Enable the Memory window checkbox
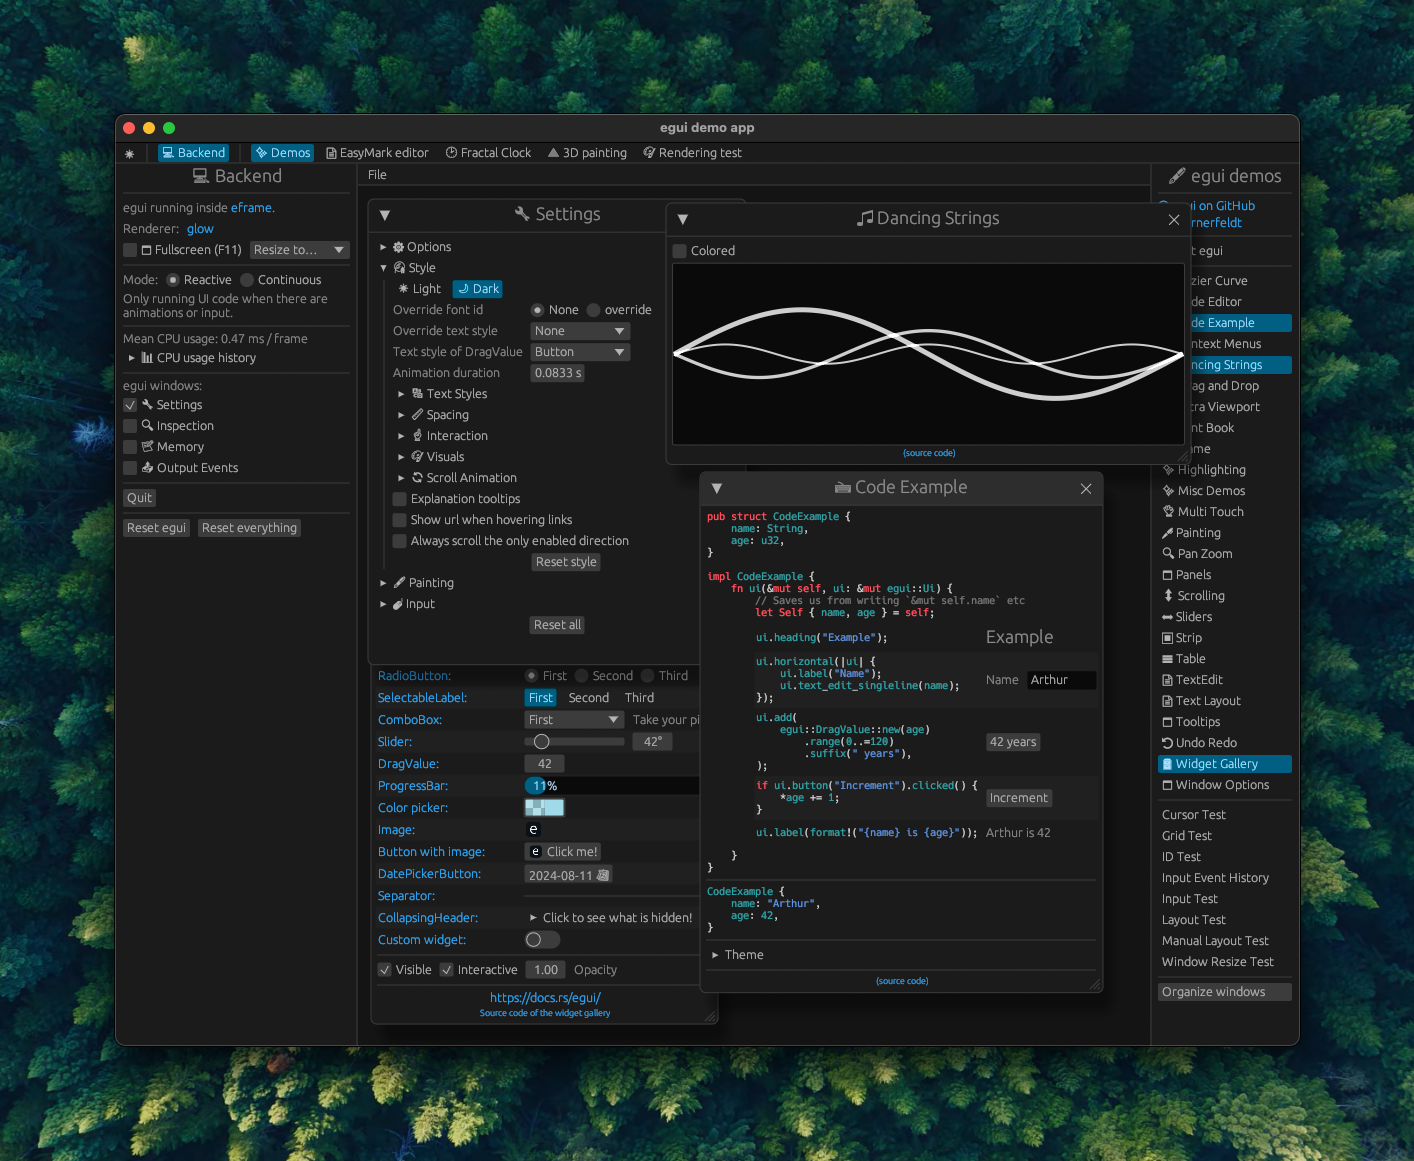Image resolution: width=1414 pixels, height=1161 pixels. [130, 447]
